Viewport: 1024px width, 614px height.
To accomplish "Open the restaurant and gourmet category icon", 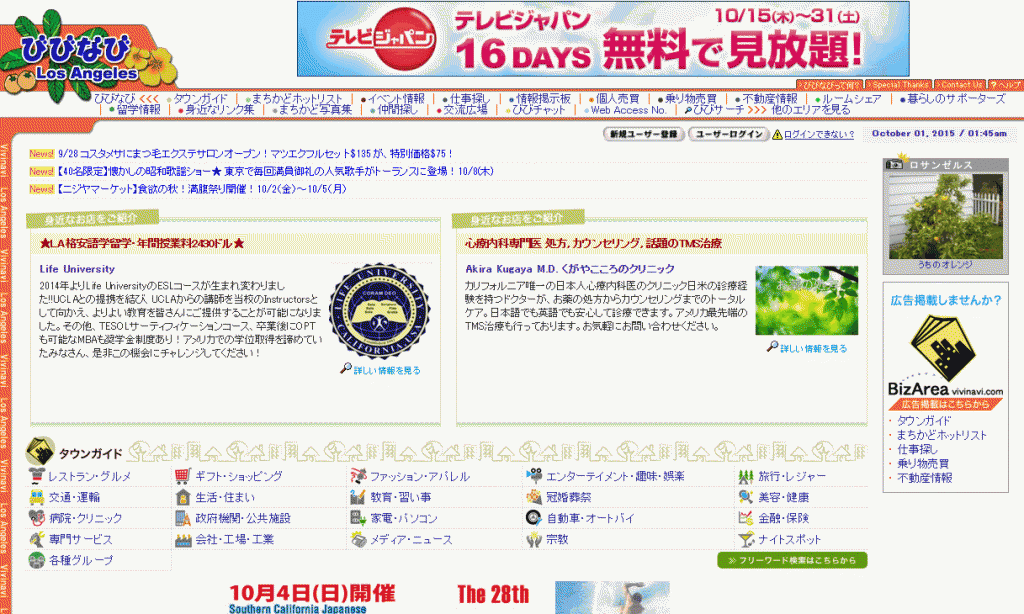I will click(37, 476).
